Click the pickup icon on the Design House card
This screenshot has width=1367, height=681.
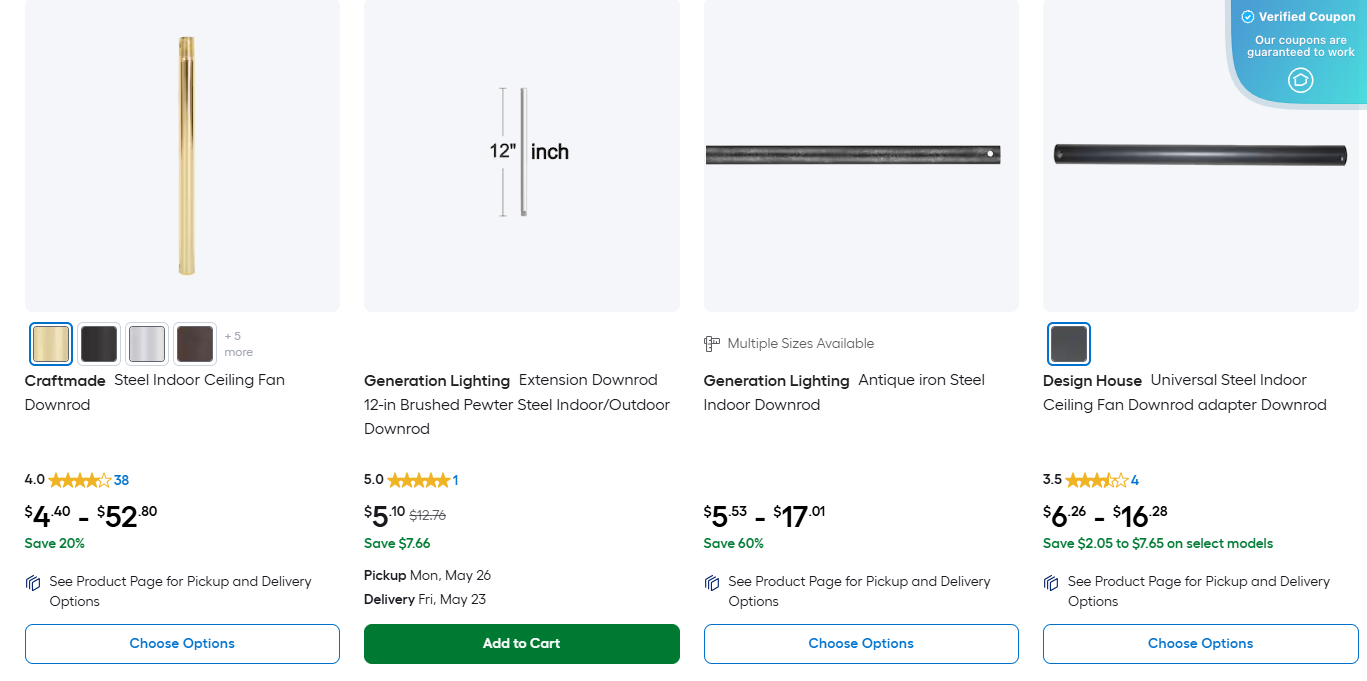coord(1050,582)
